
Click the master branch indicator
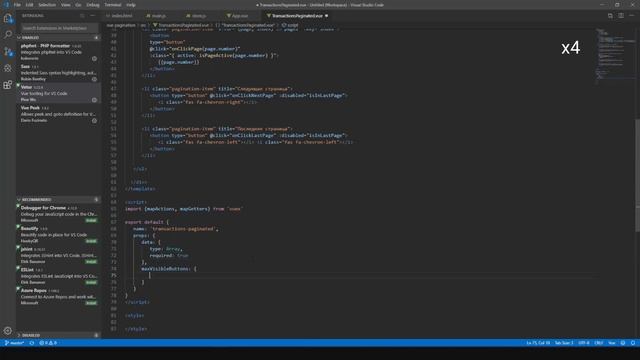[x=14, y=343]
